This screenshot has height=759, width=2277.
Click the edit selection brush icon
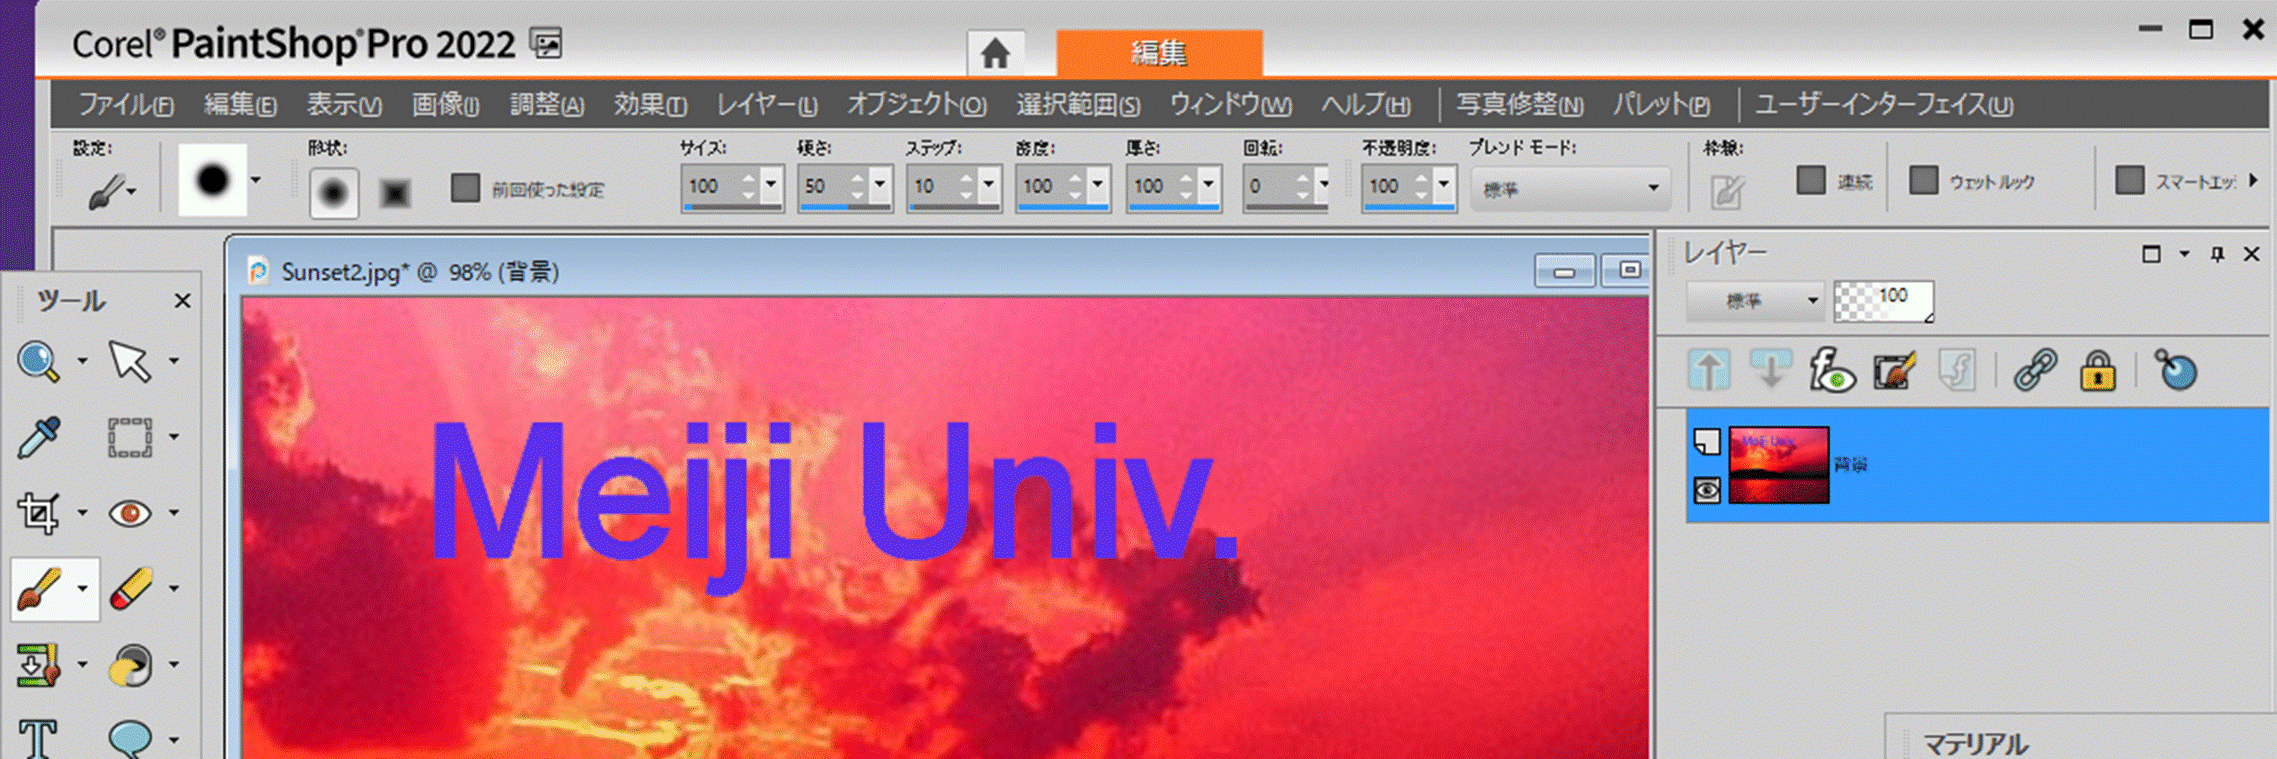[x=1894, y=370]
